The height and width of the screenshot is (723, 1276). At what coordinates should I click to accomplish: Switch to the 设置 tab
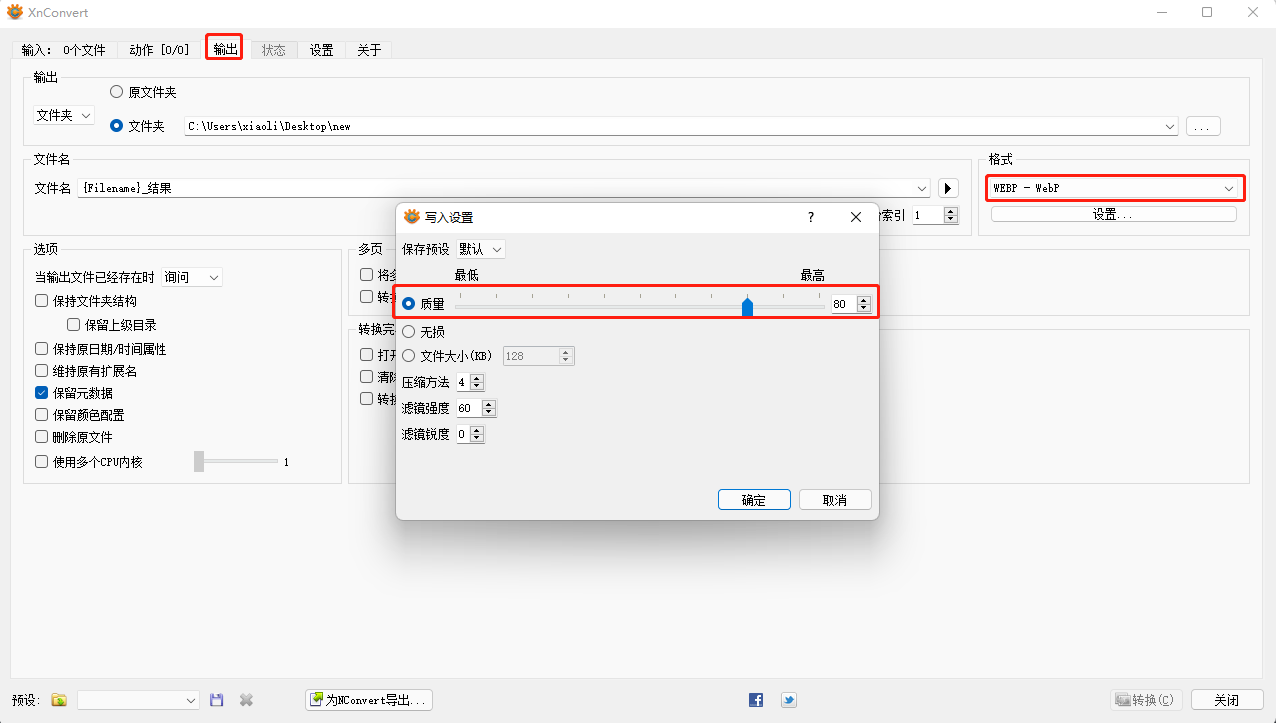click(321, 50)
